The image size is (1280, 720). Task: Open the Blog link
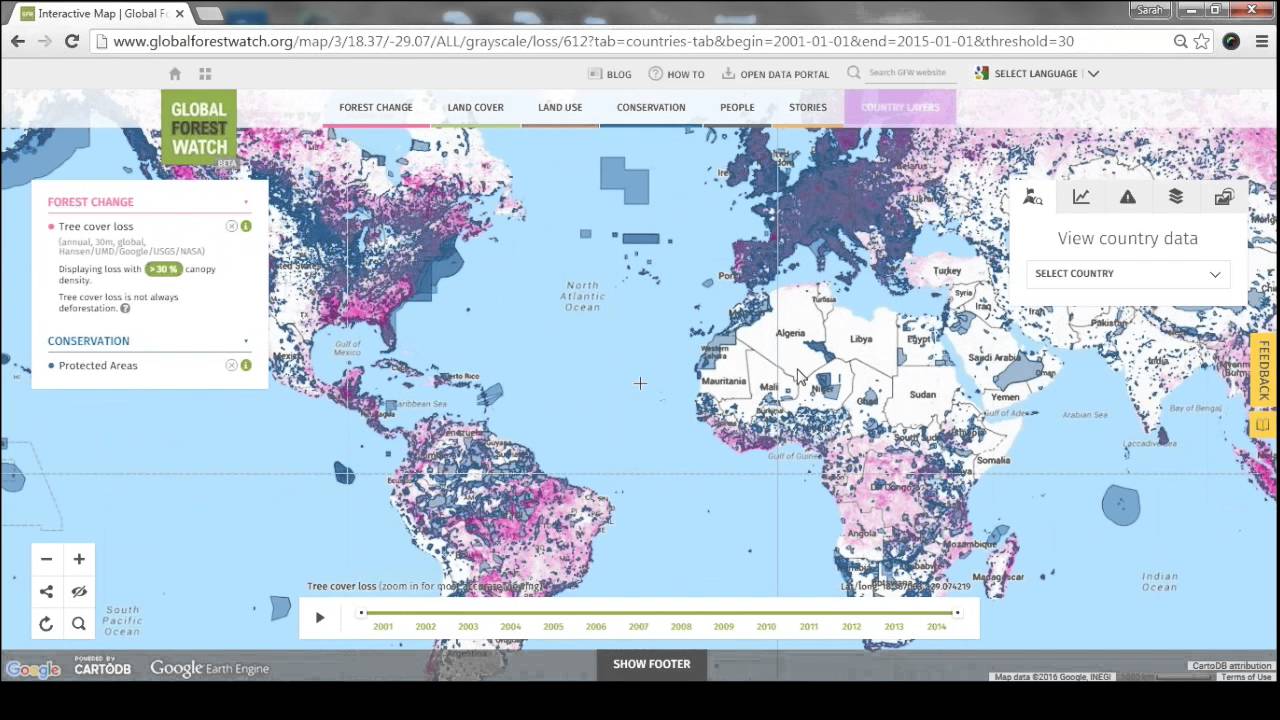pyautogui.click(x=610, y=74)
